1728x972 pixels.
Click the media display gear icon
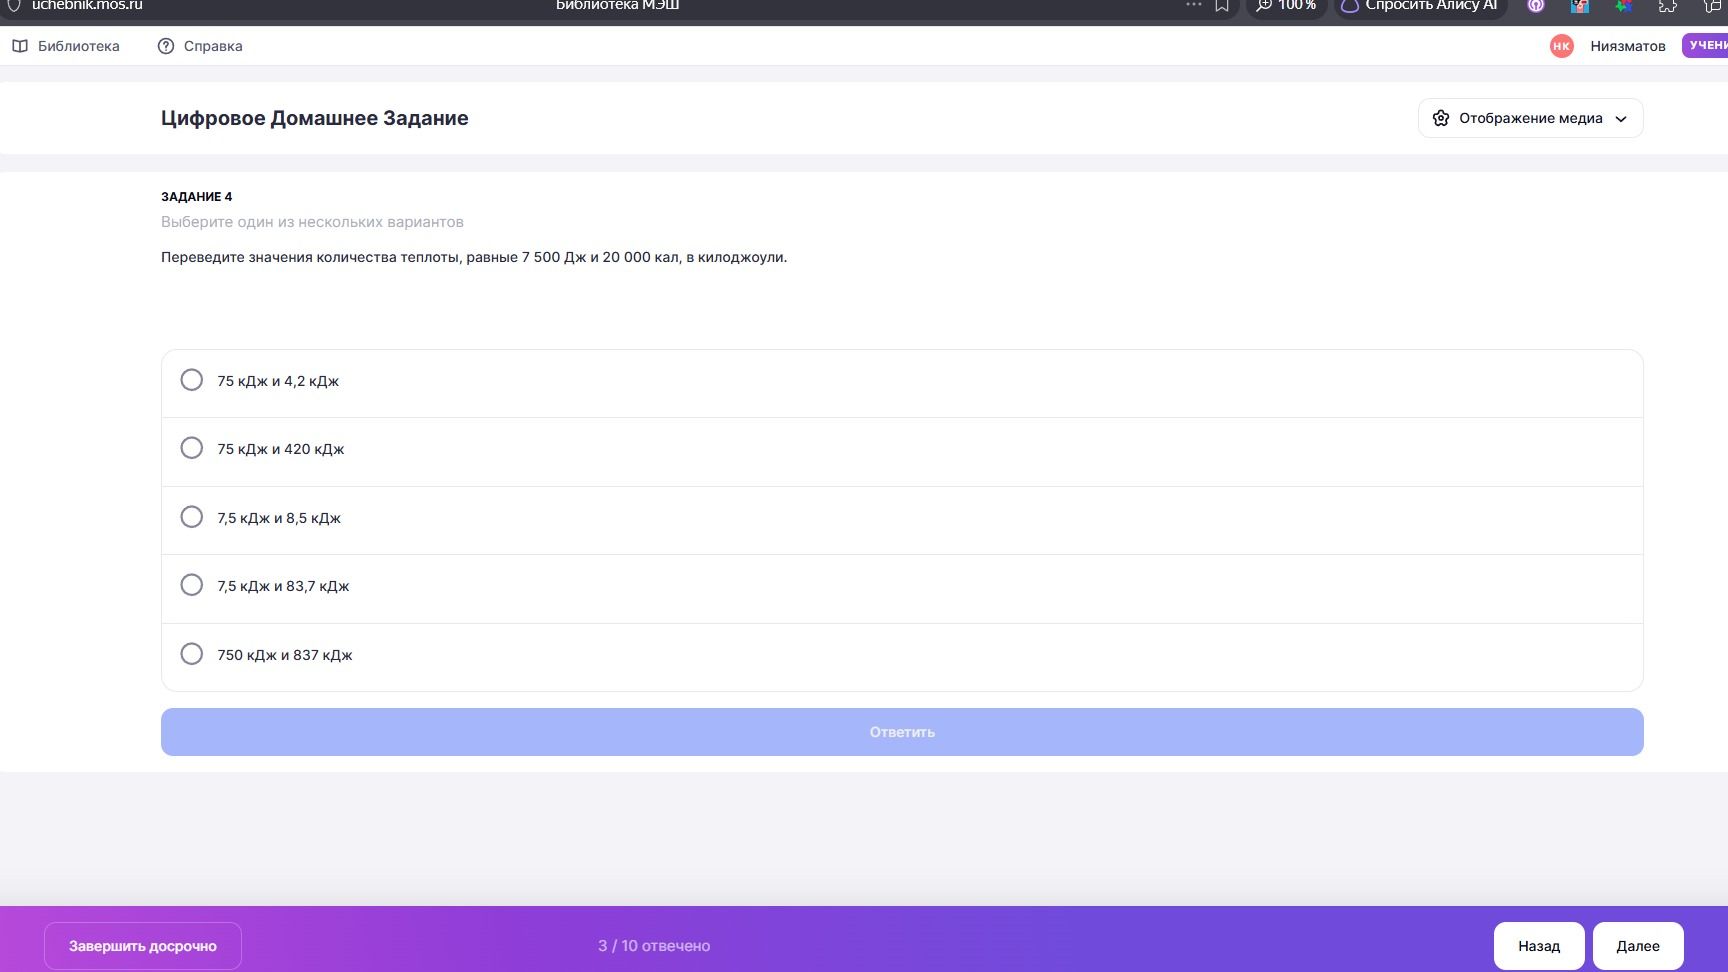point(1441,118)
